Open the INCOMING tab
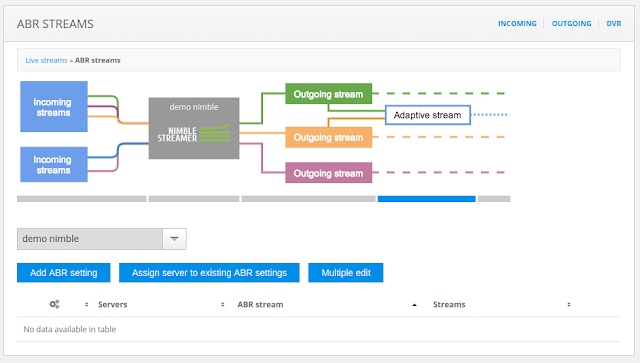The width and height of the screenshot is (640, 363). (x=517, y=24)
